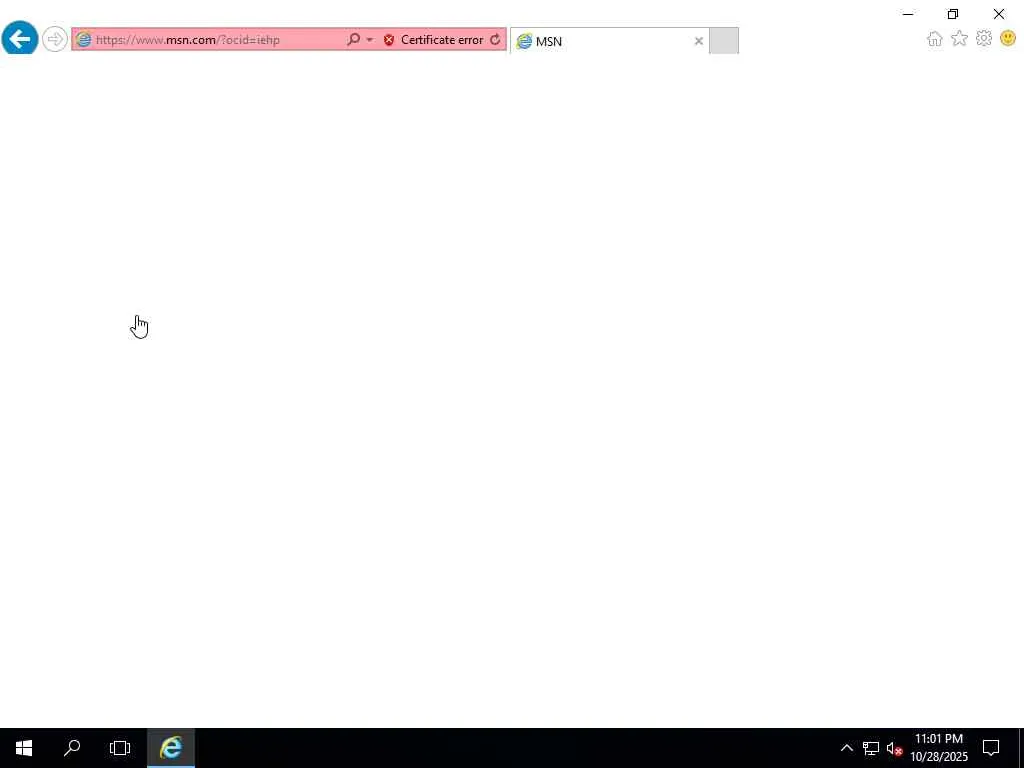Close the Internet Explorer window
This screenshot has height=768, width=1024.
999,14
